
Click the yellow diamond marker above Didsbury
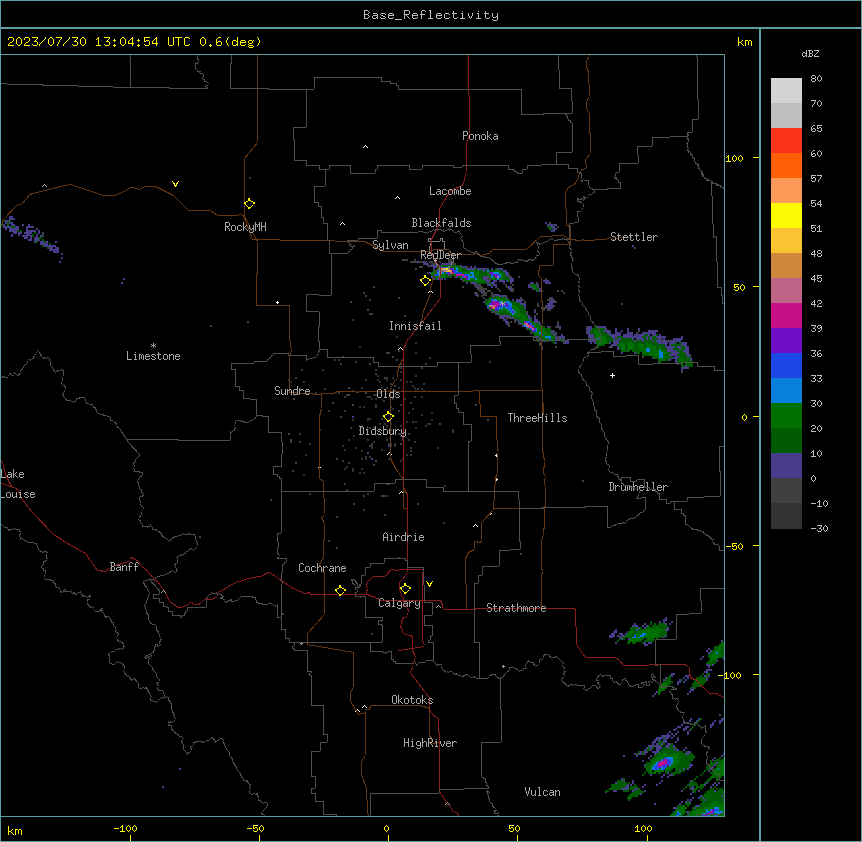tap(388, 417)
